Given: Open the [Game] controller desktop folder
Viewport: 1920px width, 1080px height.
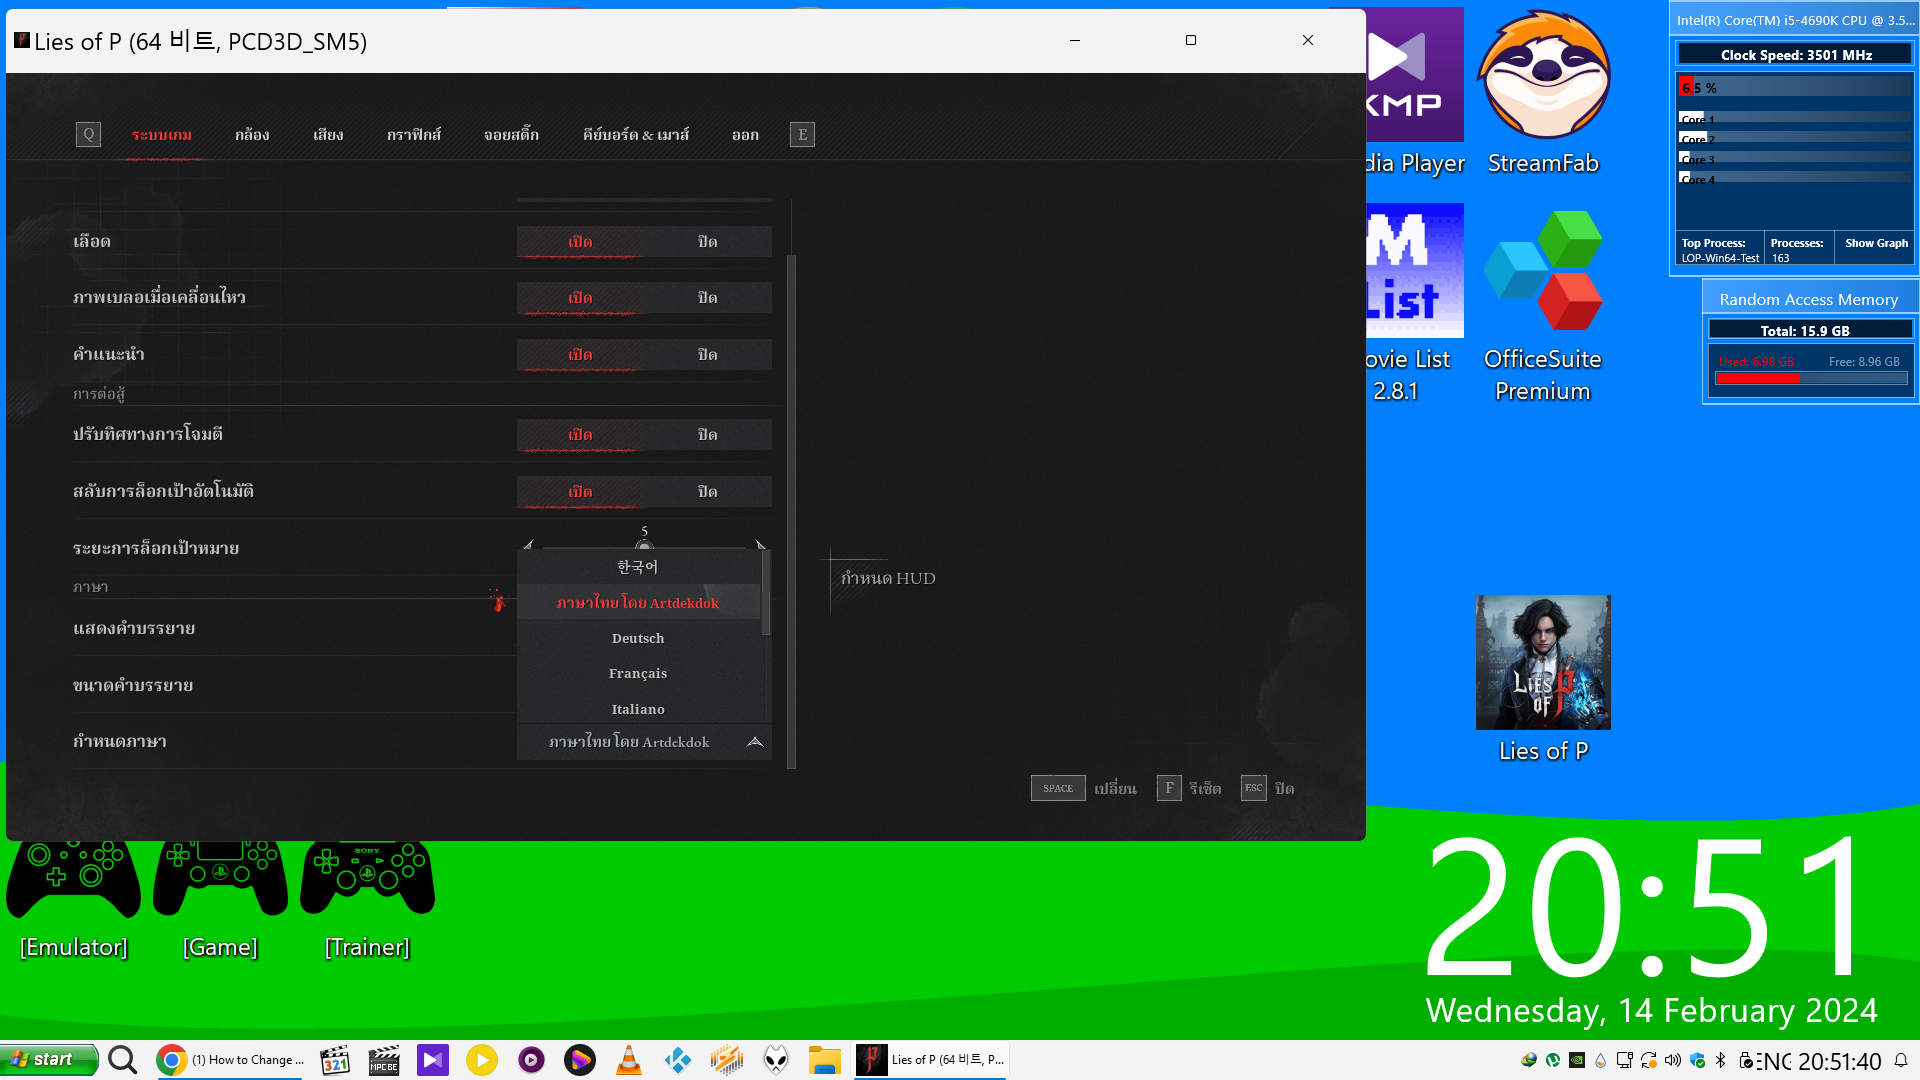Looking at the screenshot, I should [220, 900].
